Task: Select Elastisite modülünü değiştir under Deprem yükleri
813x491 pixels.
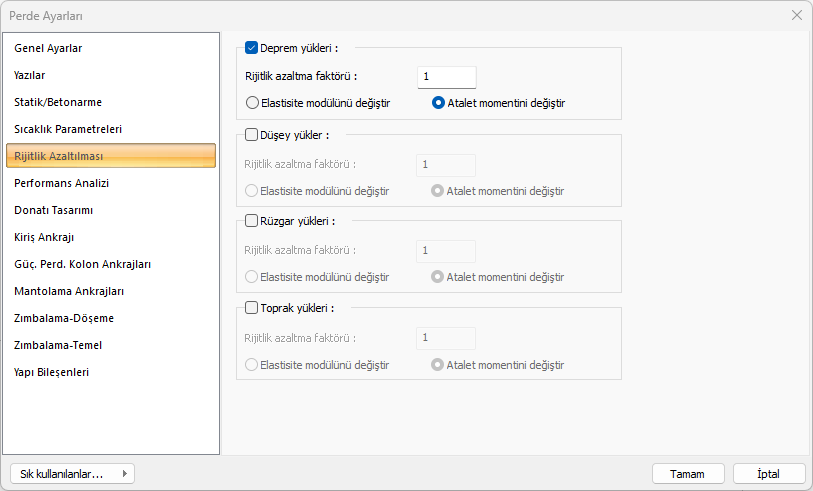Action: (252, 102)
